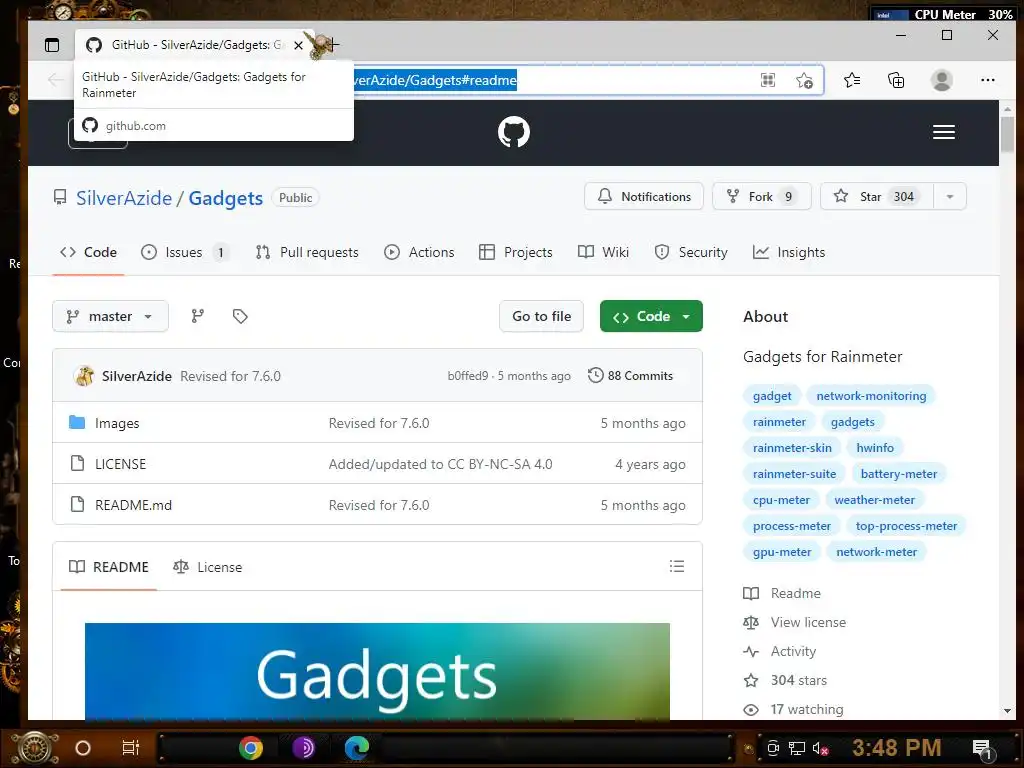Open 'Added/updated to CC BY-NC-SA 4.0' commit message

click(x=440, y=464)
